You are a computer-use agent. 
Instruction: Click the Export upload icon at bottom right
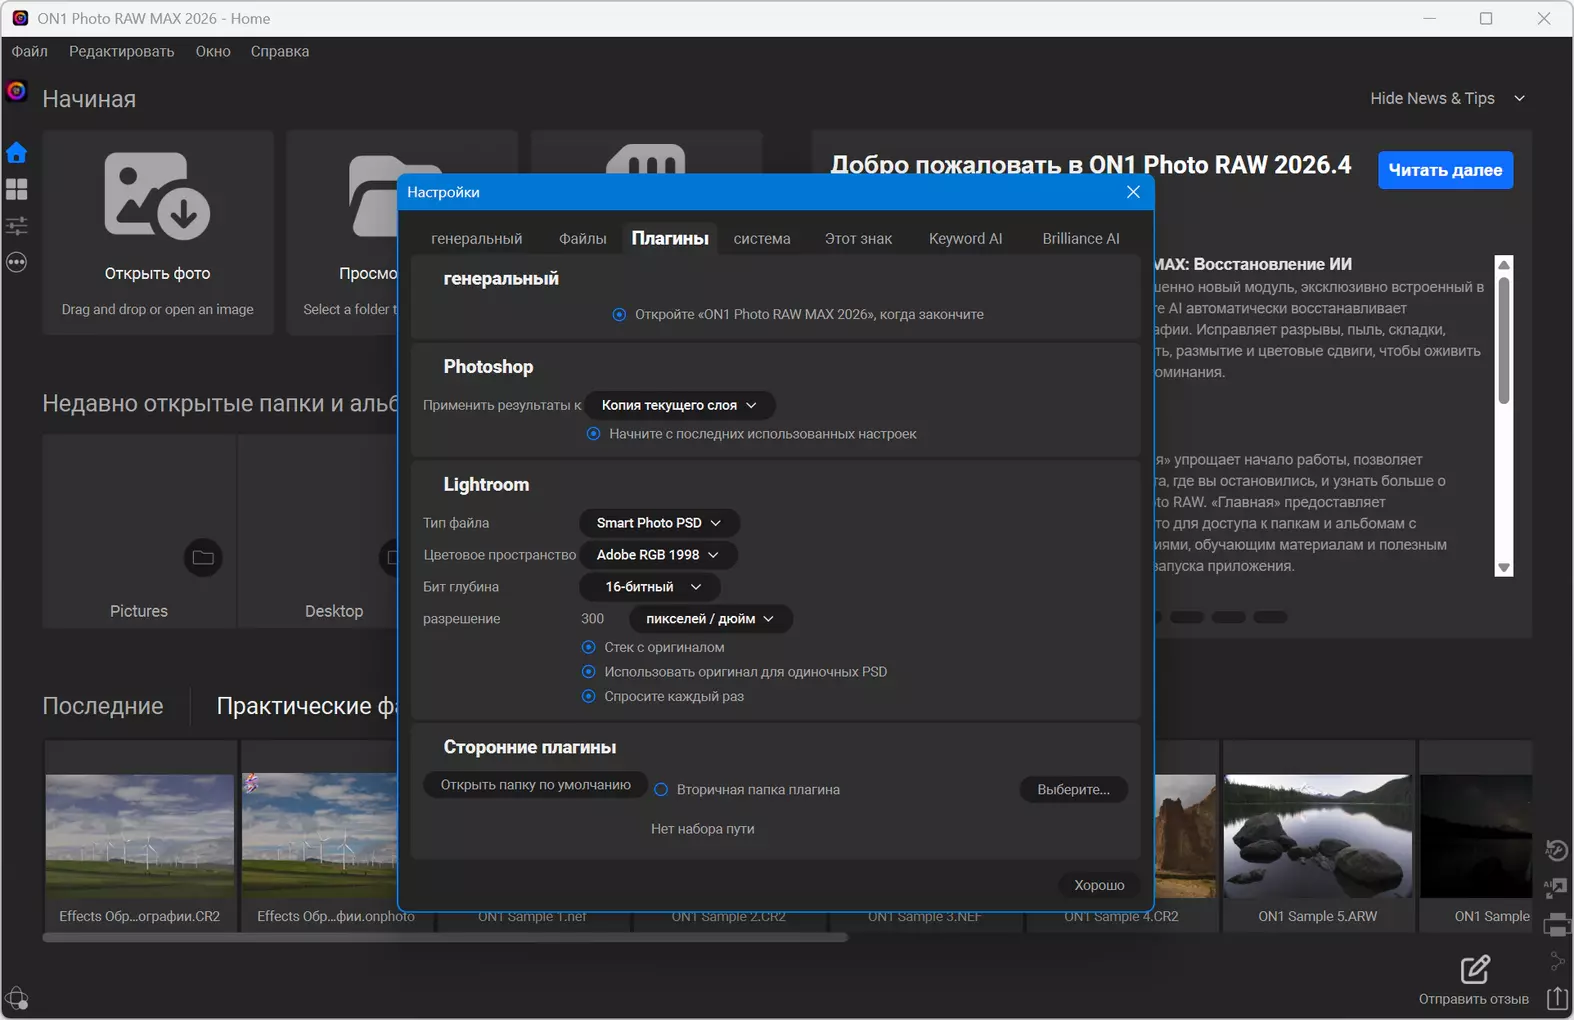pyautogui.click(x=1556, y=998)
